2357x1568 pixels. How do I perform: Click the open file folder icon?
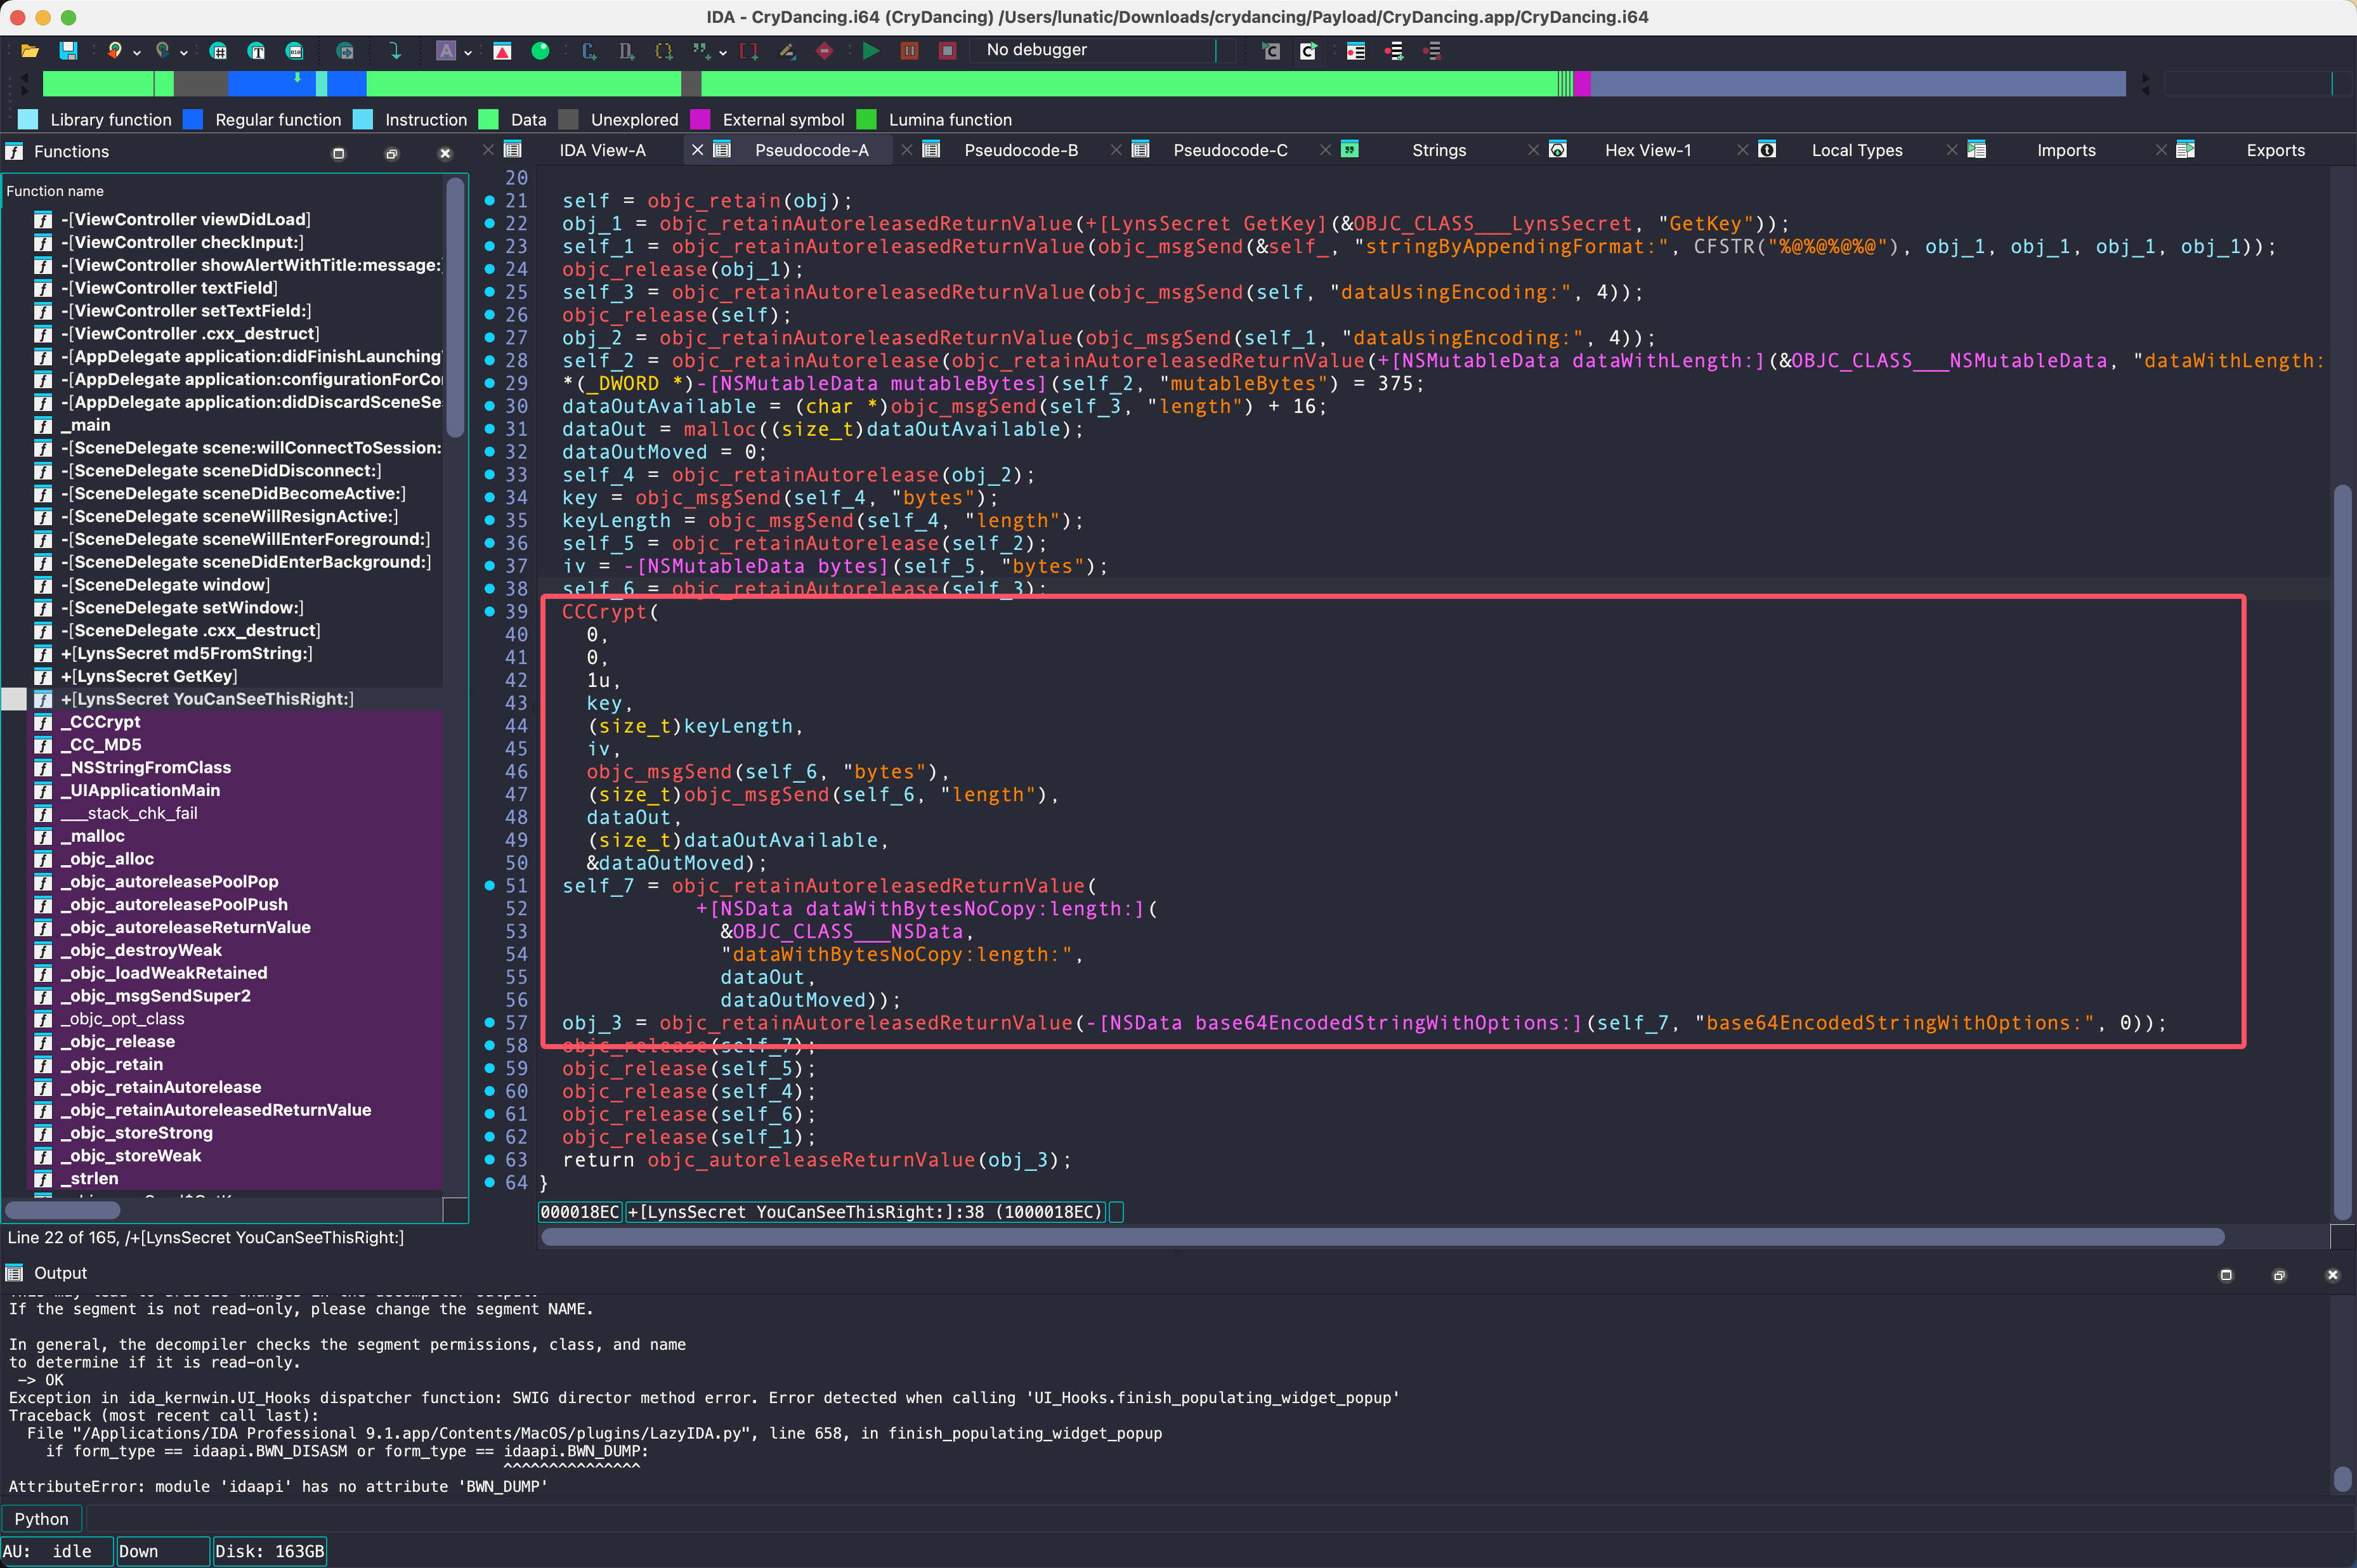tap(30, 50)
